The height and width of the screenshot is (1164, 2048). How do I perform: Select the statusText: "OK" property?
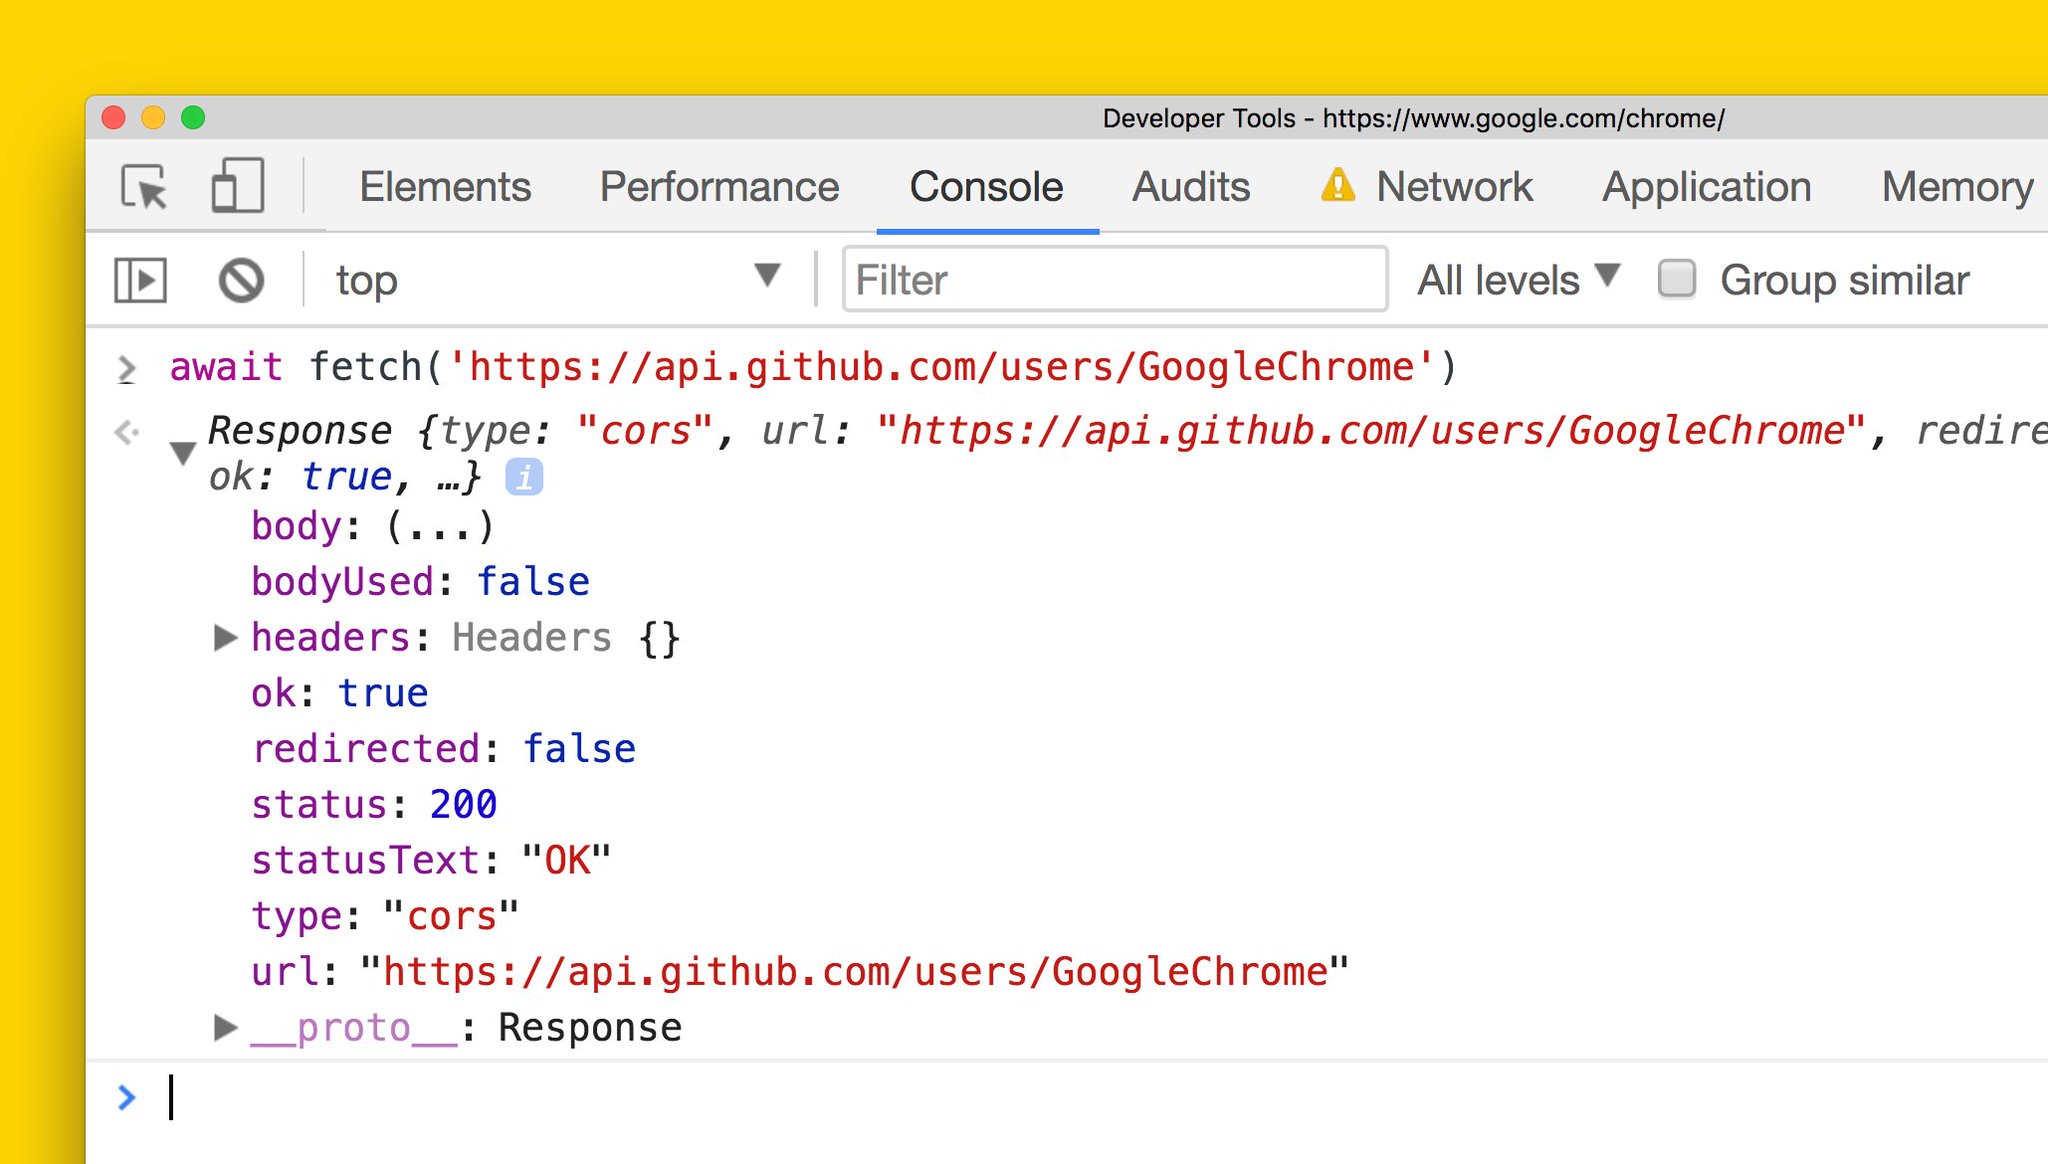pos(431,860)
